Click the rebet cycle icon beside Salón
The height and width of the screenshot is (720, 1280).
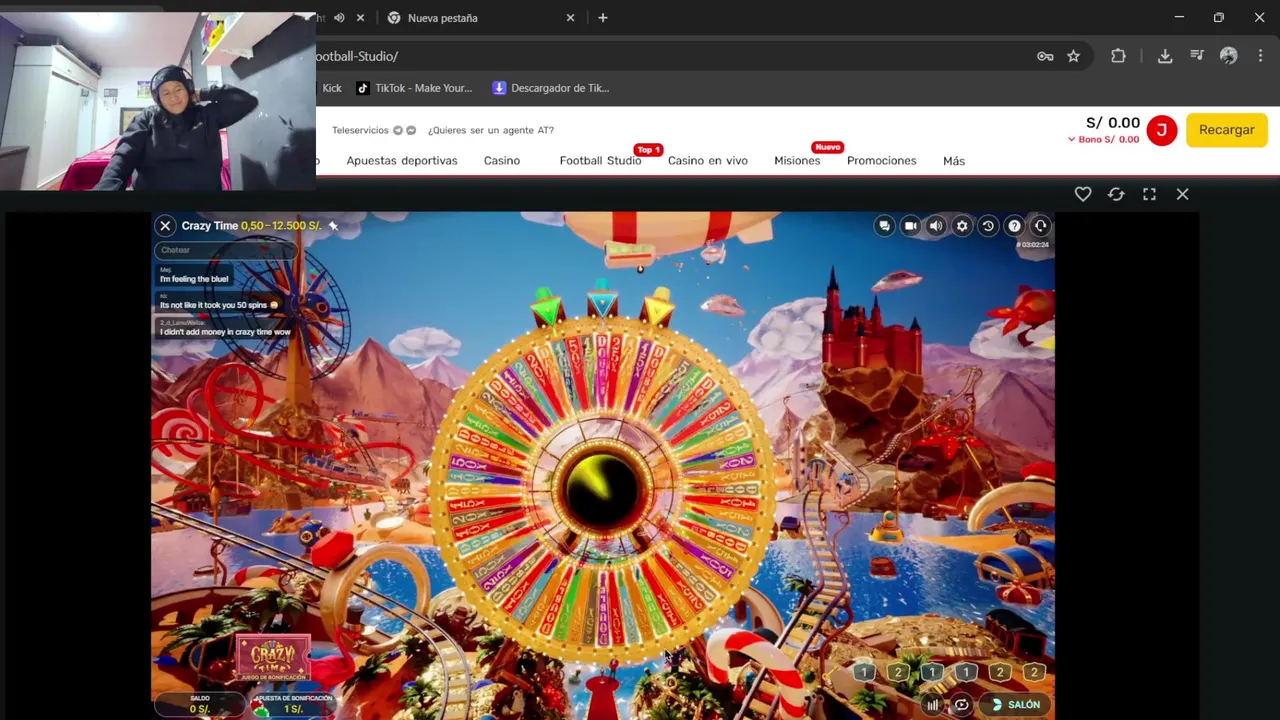[961, 705]
